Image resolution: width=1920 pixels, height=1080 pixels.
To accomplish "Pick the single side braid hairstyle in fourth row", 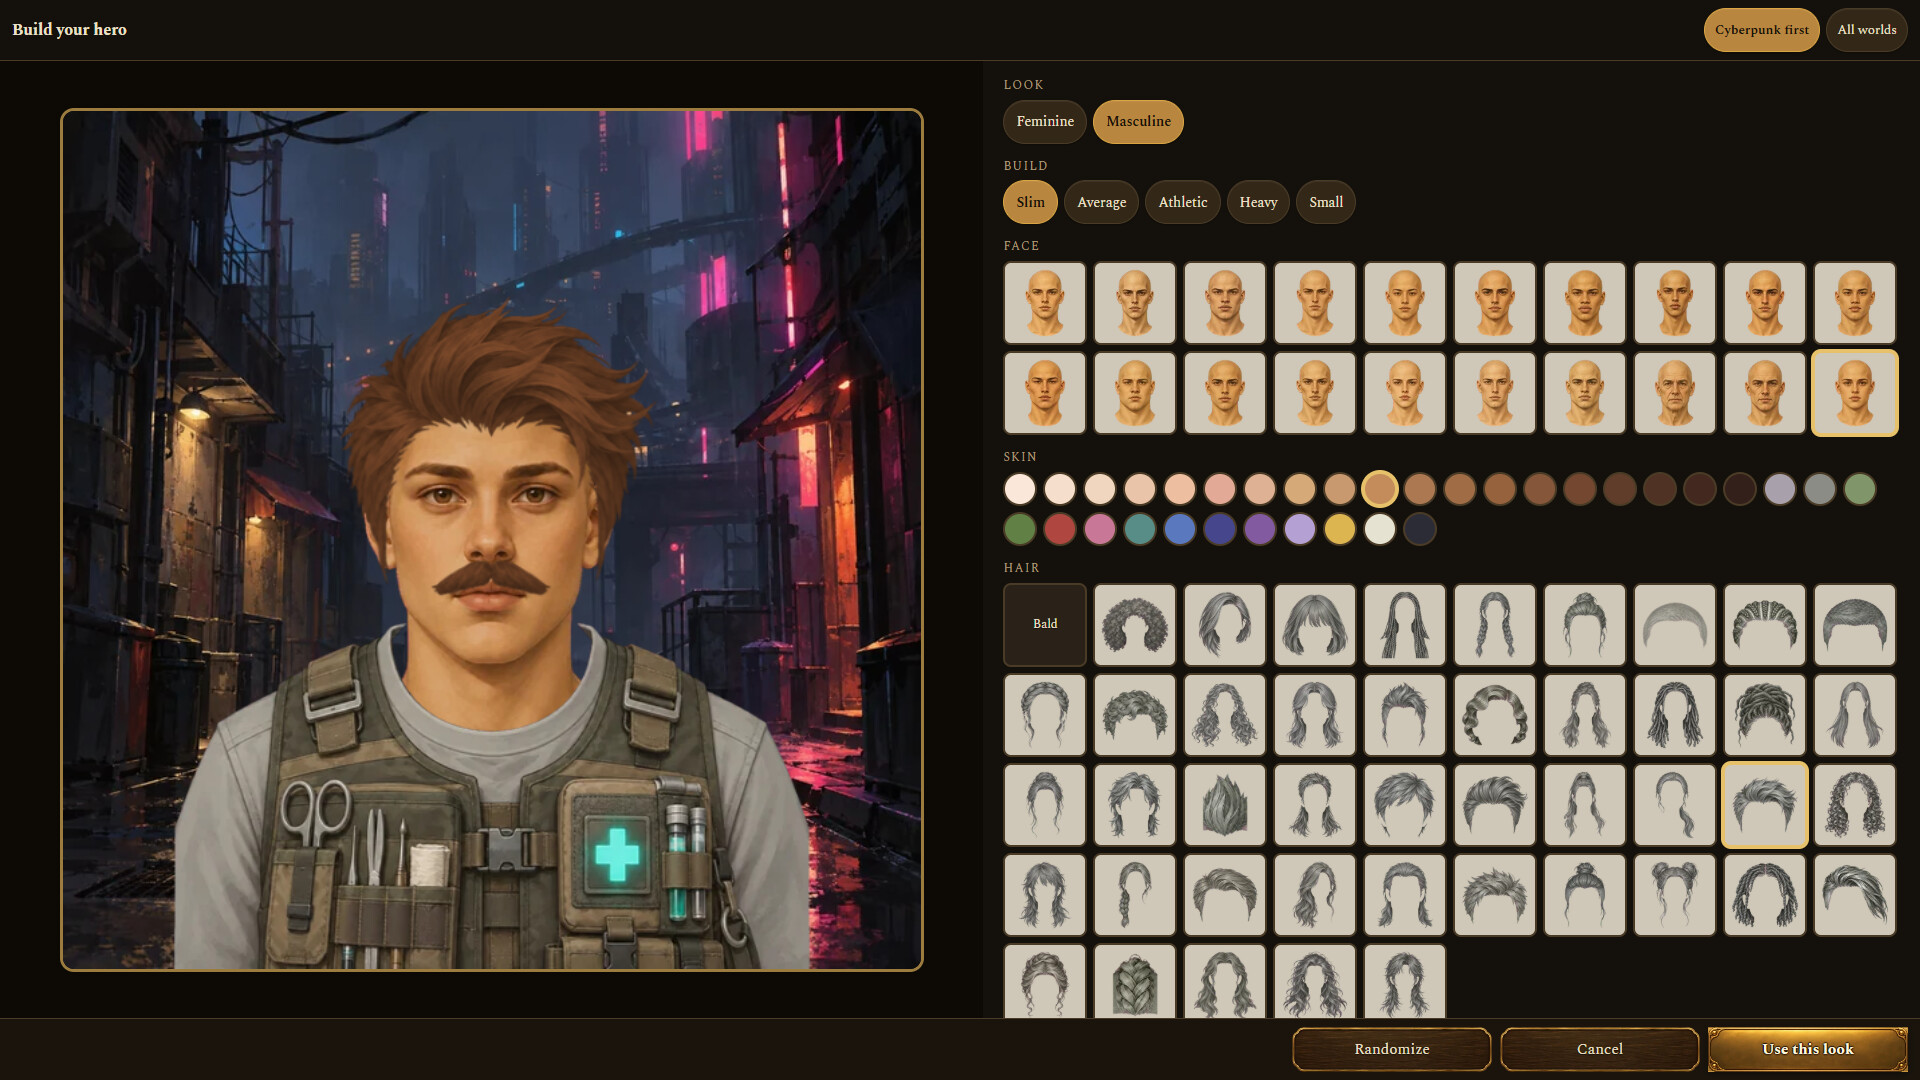I will 1135,894.
